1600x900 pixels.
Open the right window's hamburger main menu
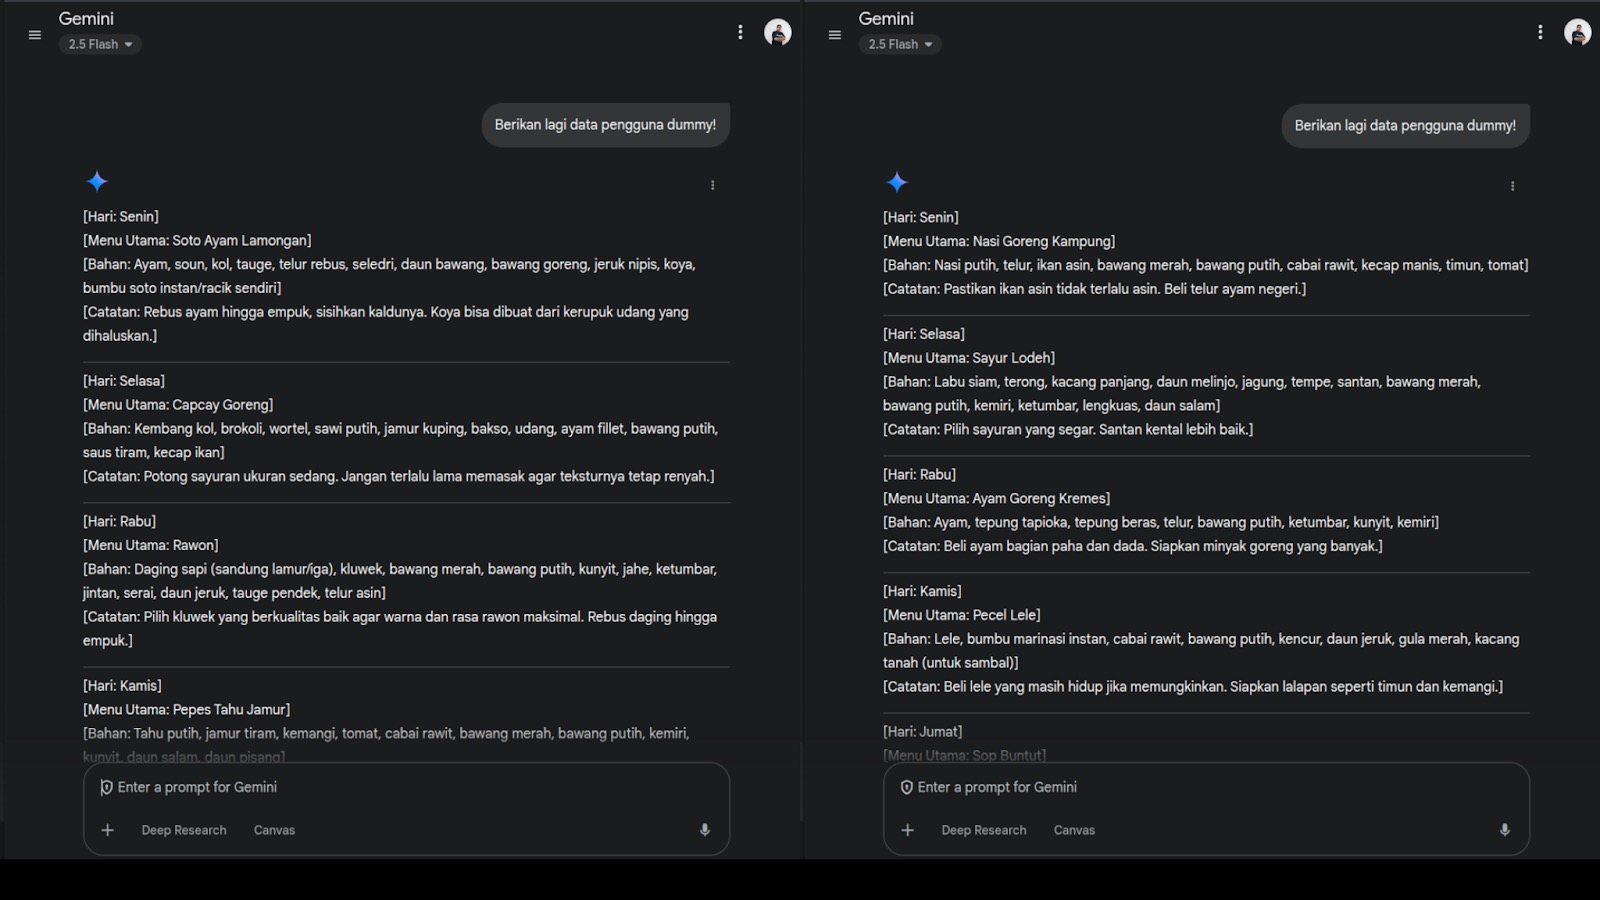(x=835, y=35)
